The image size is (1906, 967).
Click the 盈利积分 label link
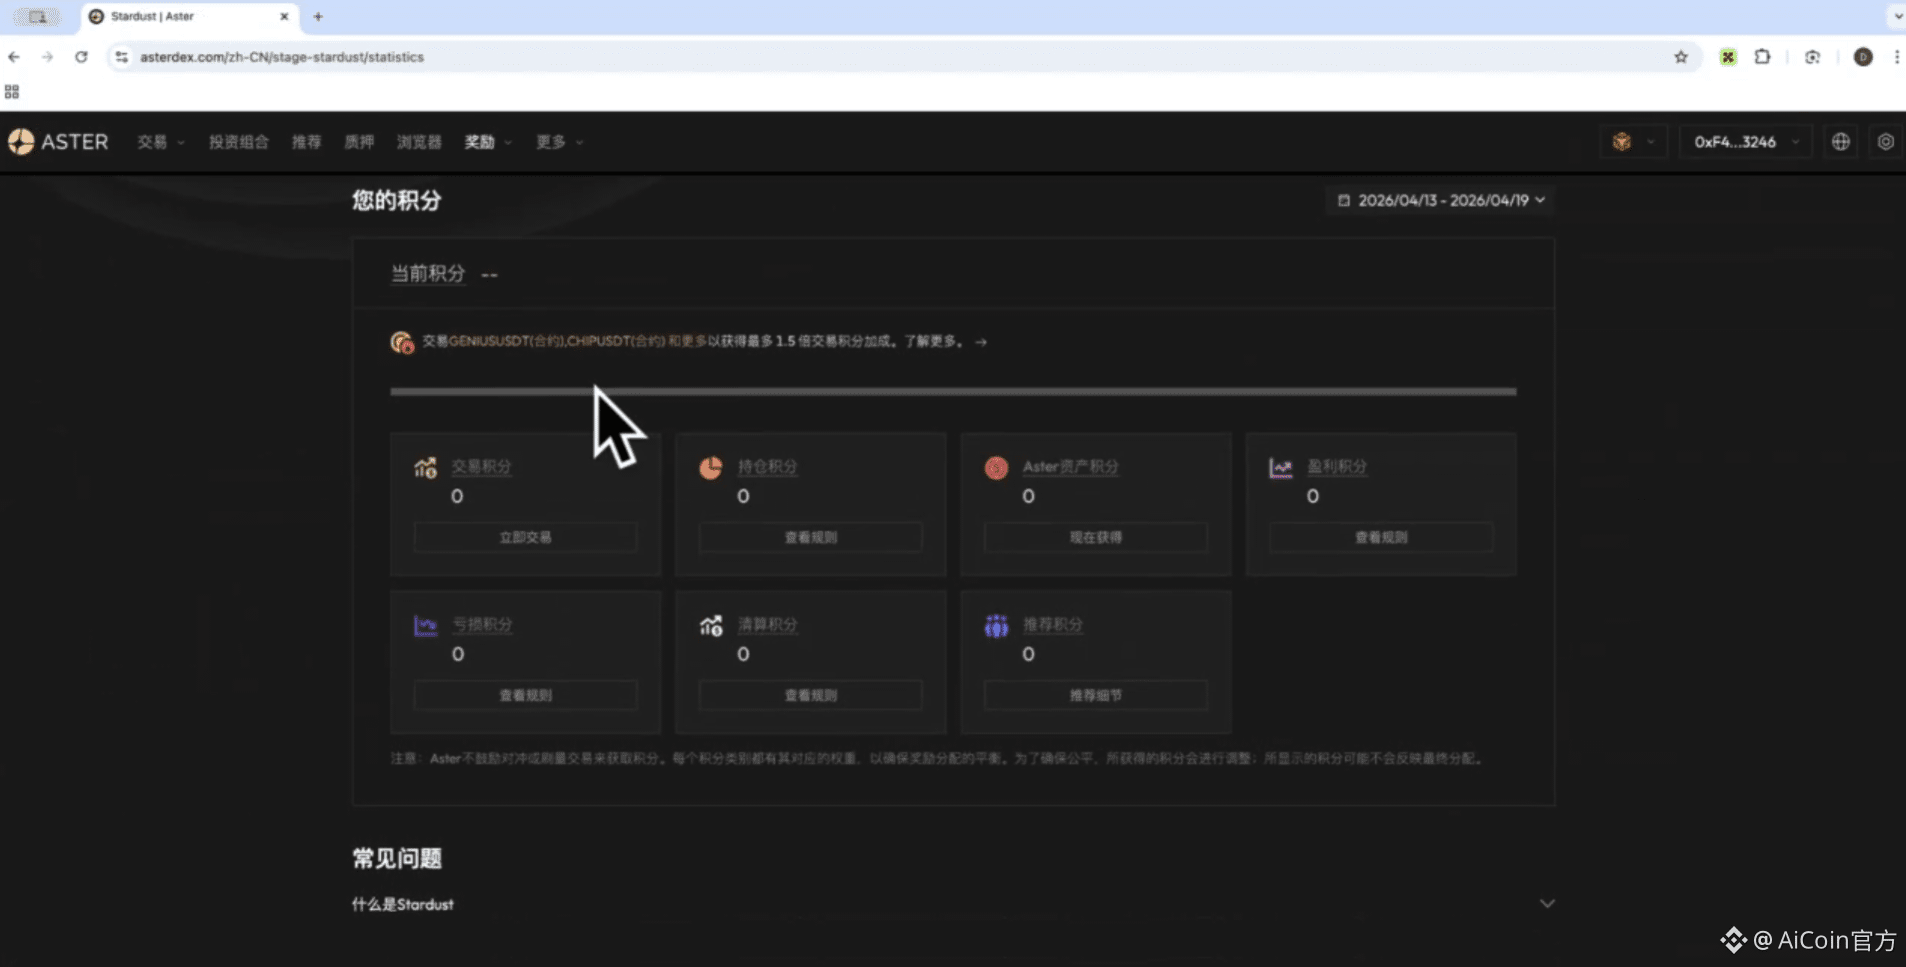tap(1337, 467)
